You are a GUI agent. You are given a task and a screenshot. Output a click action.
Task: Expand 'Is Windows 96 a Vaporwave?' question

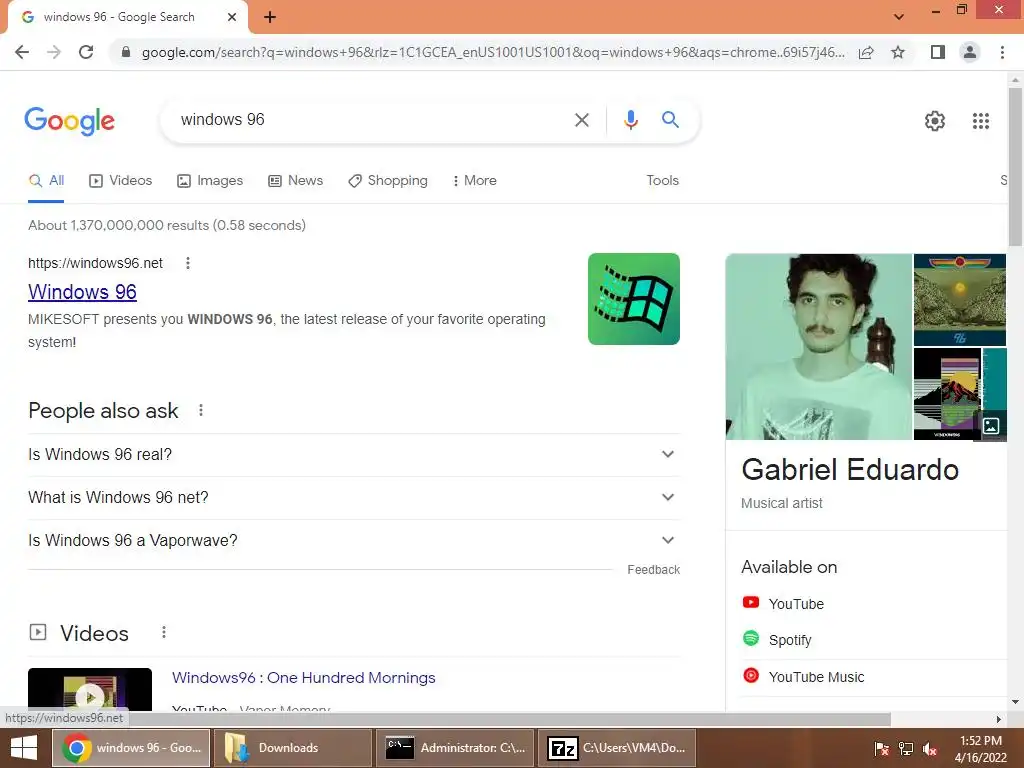pos(354,541)
